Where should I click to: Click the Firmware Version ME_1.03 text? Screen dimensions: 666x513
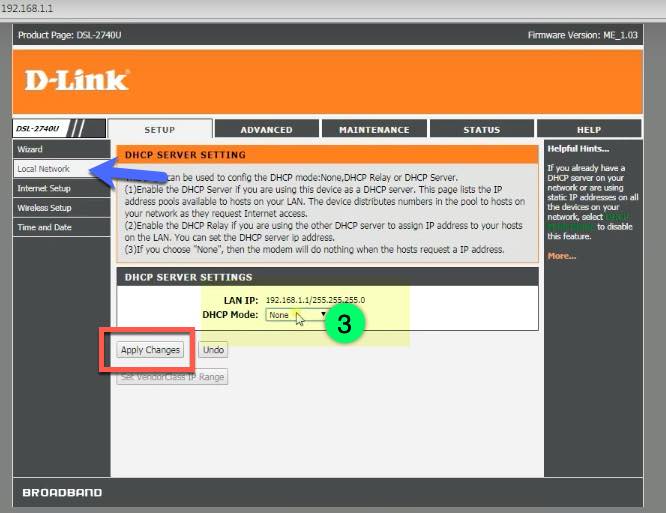582,35
